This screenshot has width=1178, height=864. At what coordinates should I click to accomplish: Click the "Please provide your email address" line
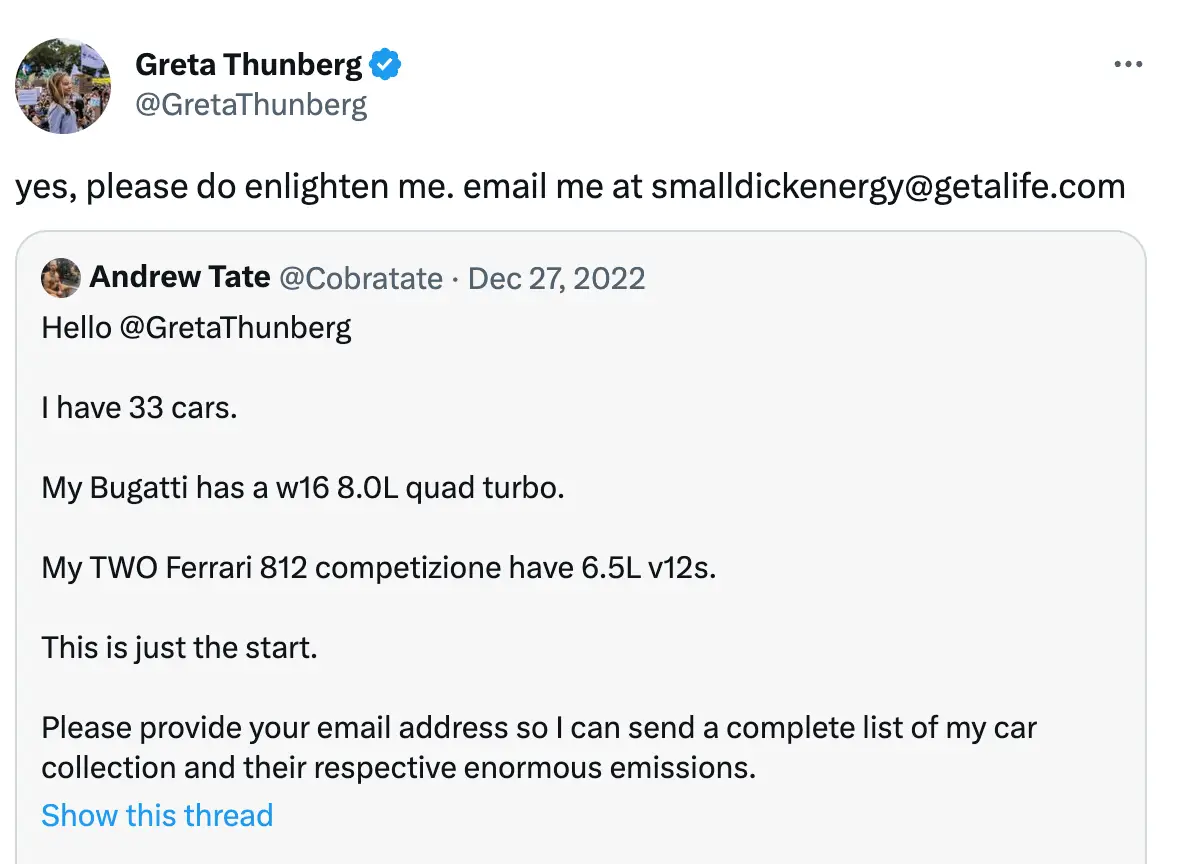[538, 728]
